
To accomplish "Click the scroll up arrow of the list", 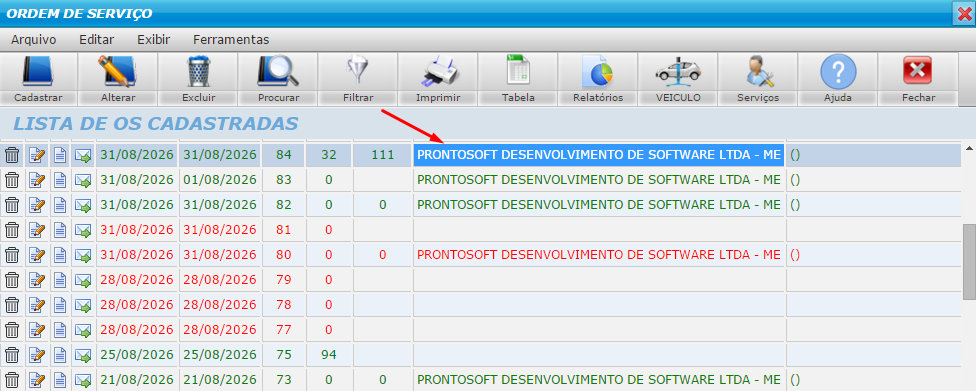I will [969, 148].
